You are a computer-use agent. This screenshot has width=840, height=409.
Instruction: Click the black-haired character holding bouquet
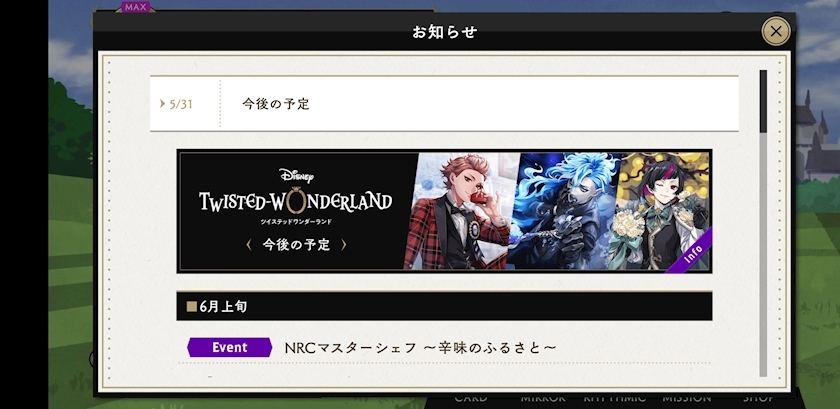click(659, 211)
